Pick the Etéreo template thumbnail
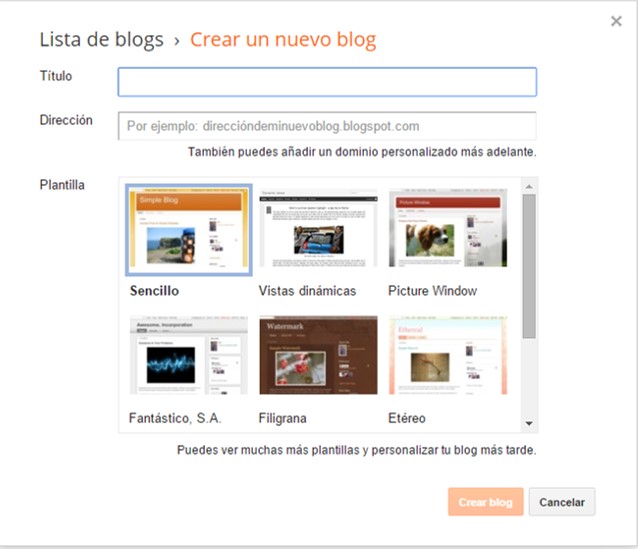The height and width of the screenshot is (549, 638). [x=448, y=355]
